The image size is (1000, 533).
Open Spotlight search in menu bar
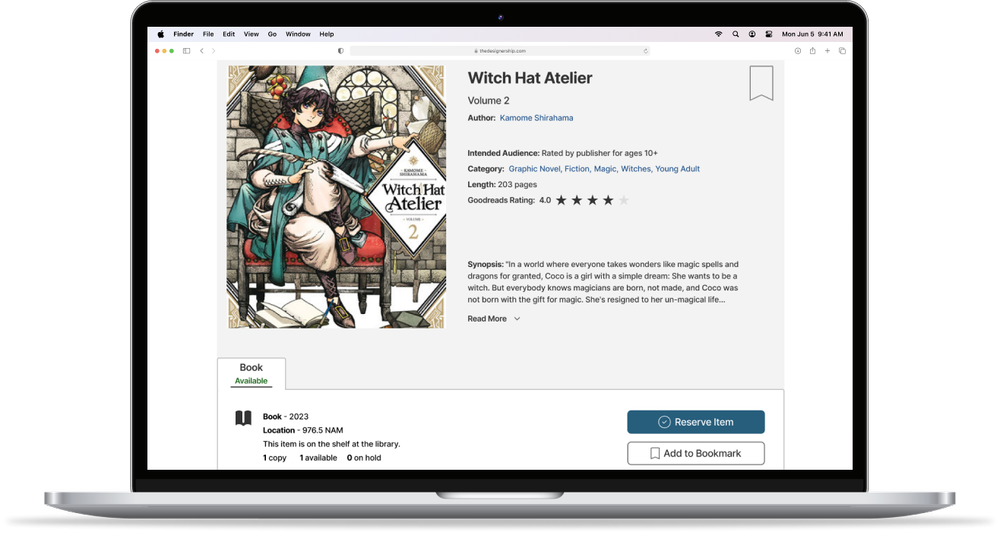pos(735,34)
